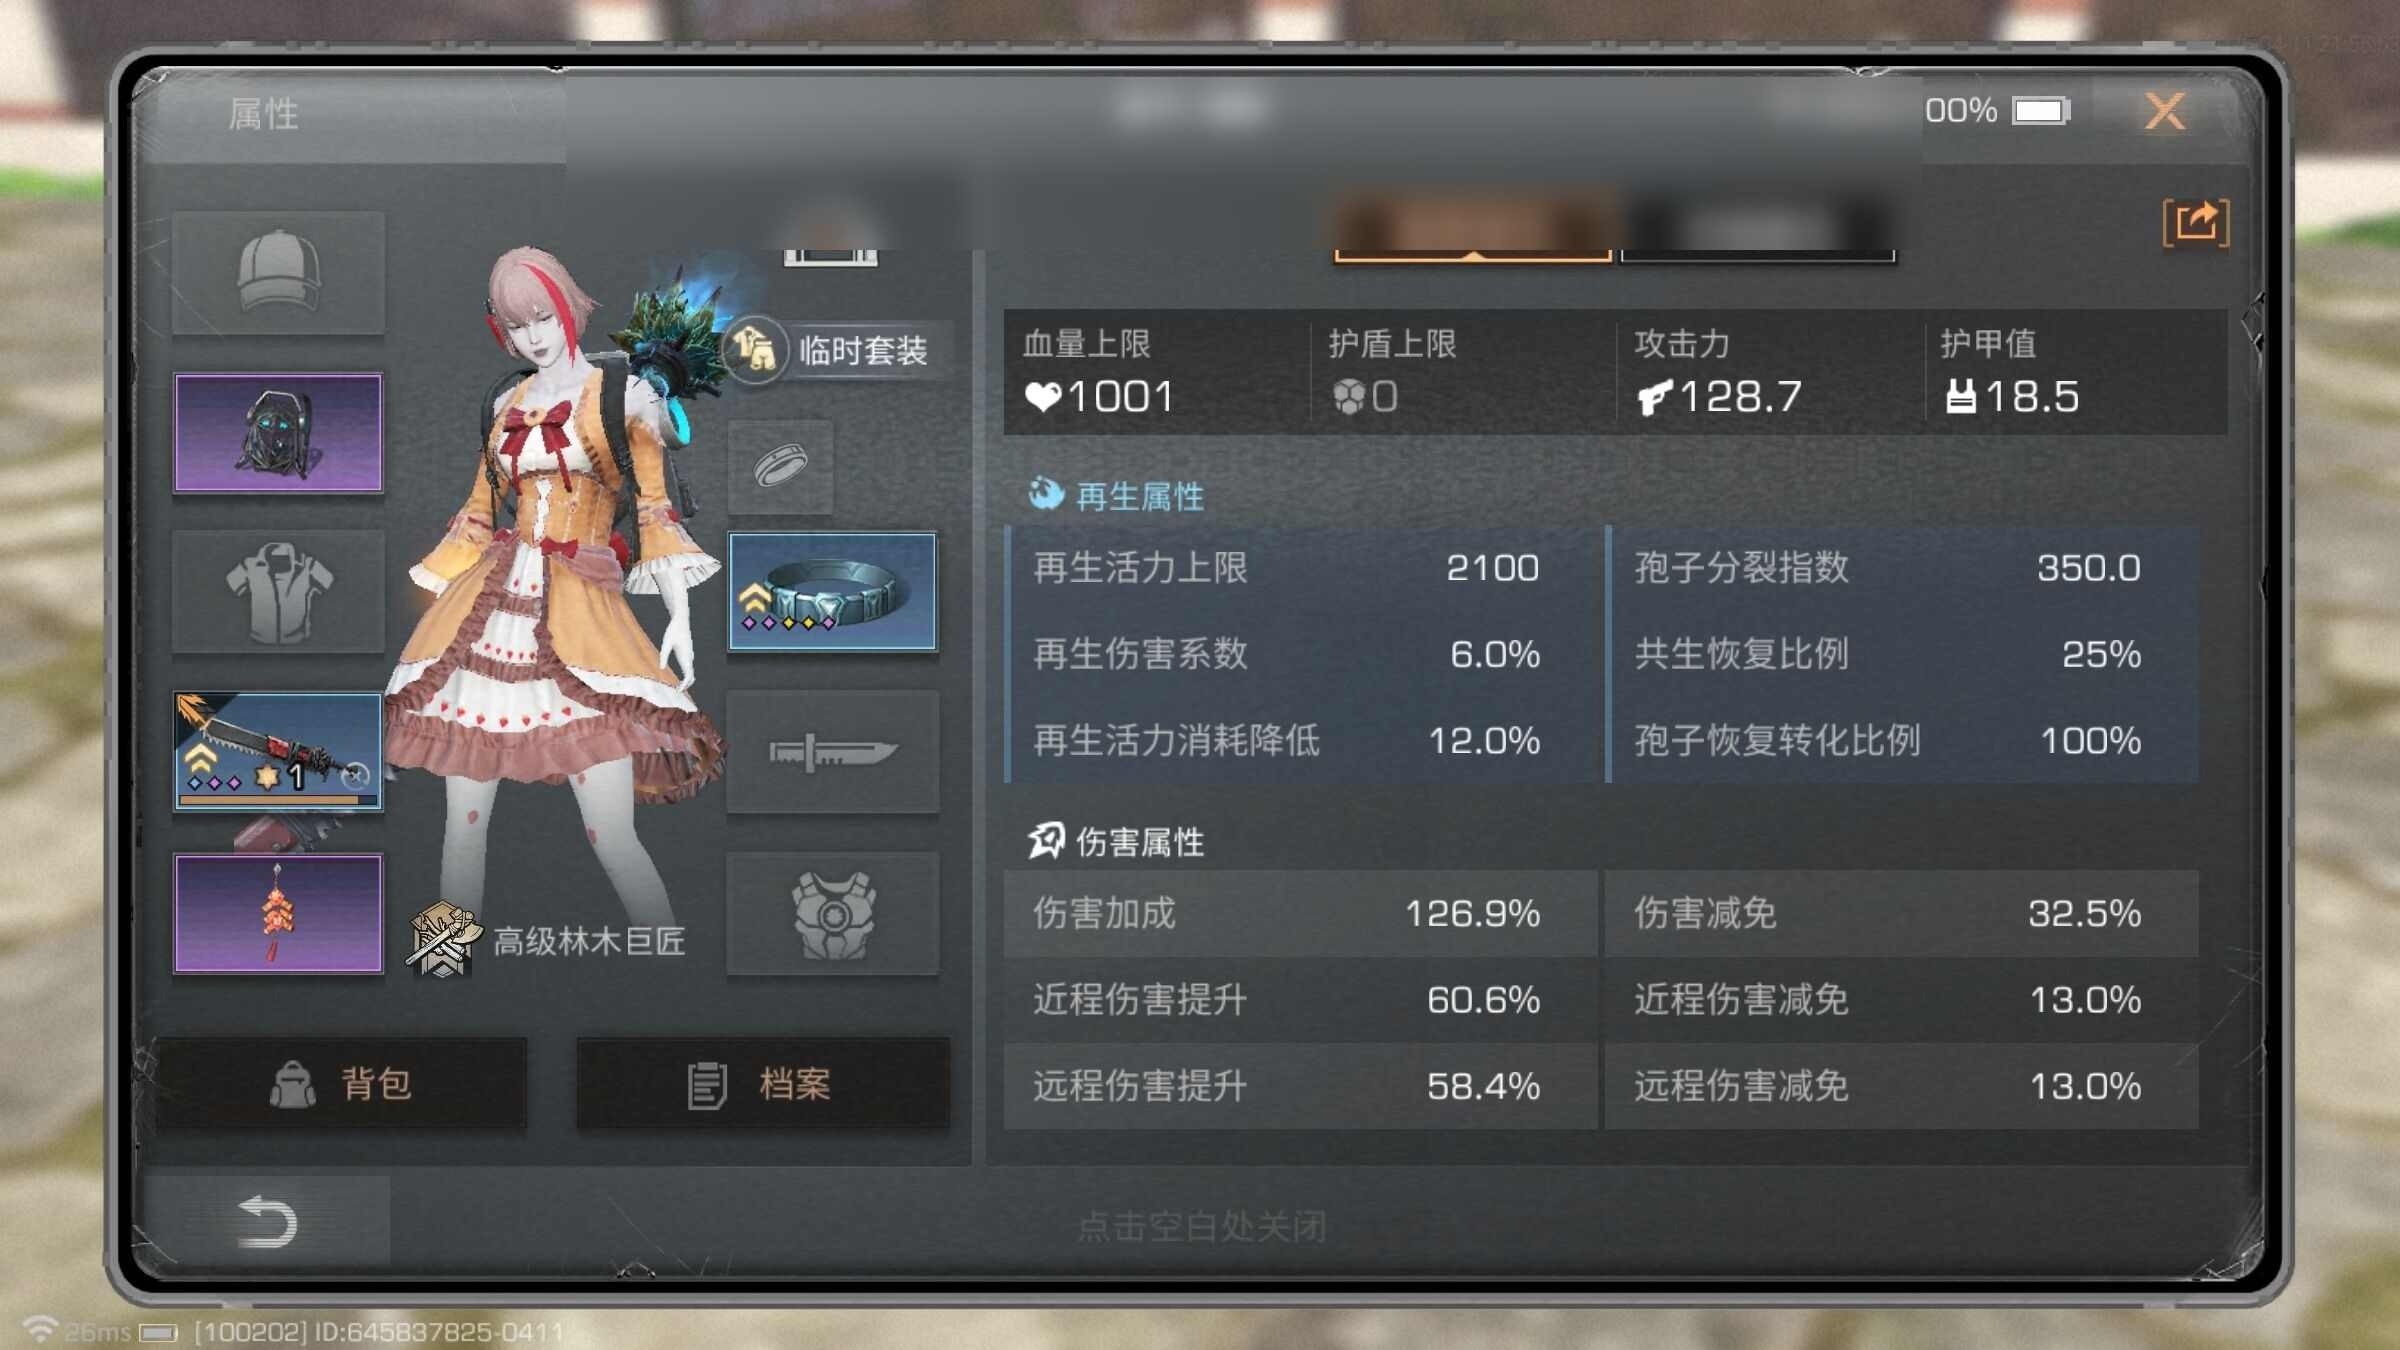Image resolution: width=2400 pixels, height=1350 pixels.
Task: Open the empty ring accessory slot
Action: (780, 467)
